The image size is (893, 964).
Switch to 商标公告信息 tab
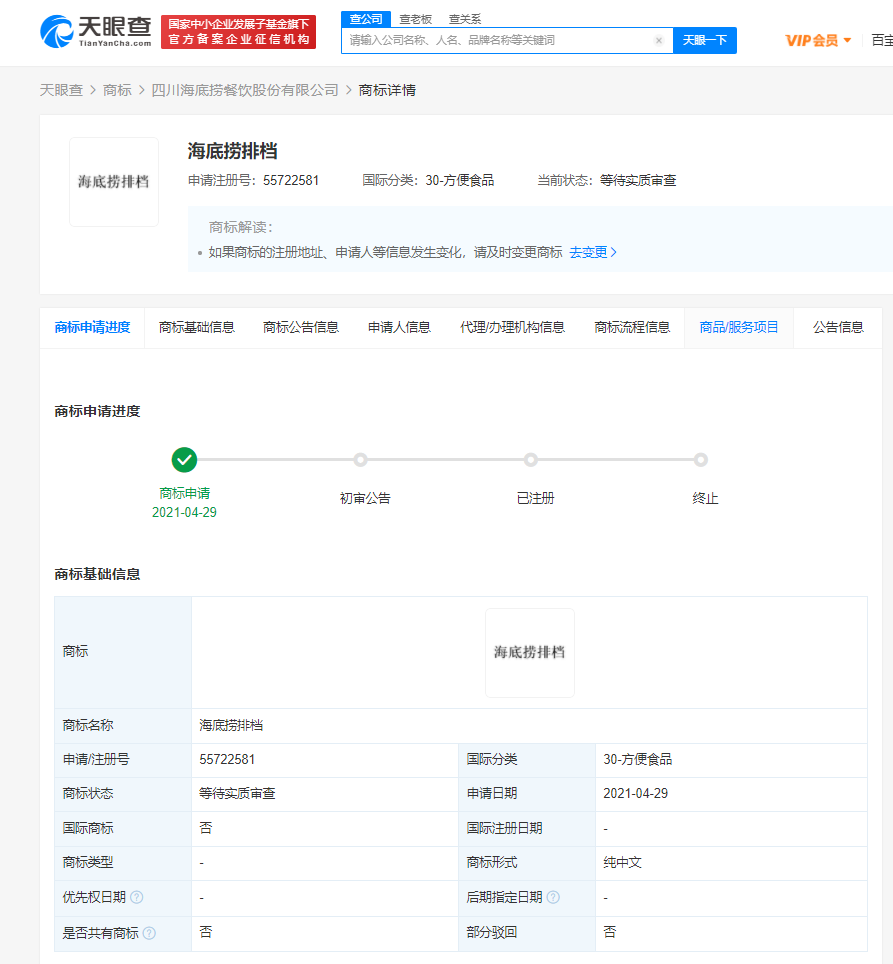tap(301, 328)
